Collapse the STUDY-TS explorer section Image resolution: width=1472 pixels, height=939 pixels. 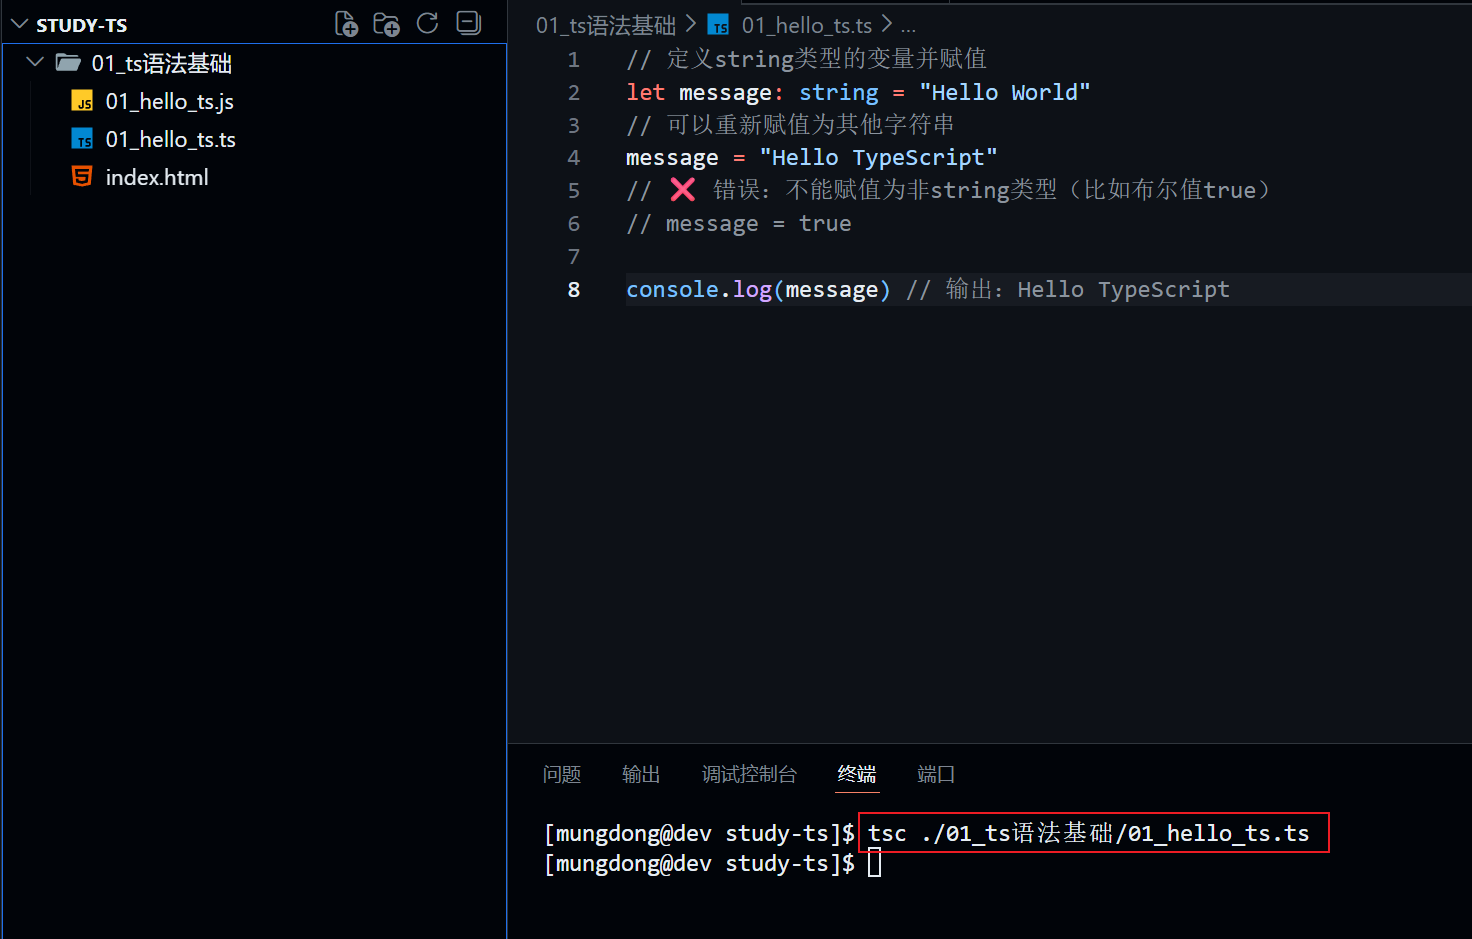(18, 23)
